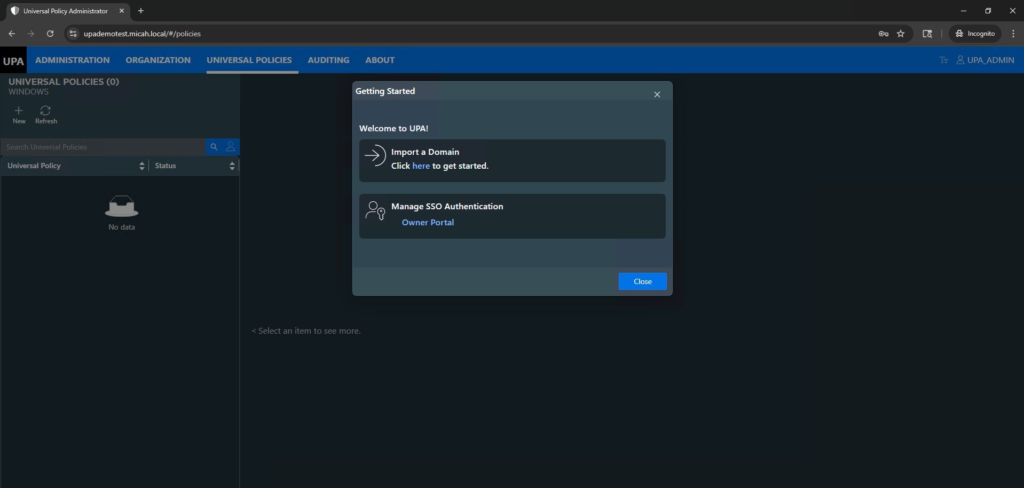
Task: Click the Import a Domain arrow icon
Action: (x=375, y=156)
